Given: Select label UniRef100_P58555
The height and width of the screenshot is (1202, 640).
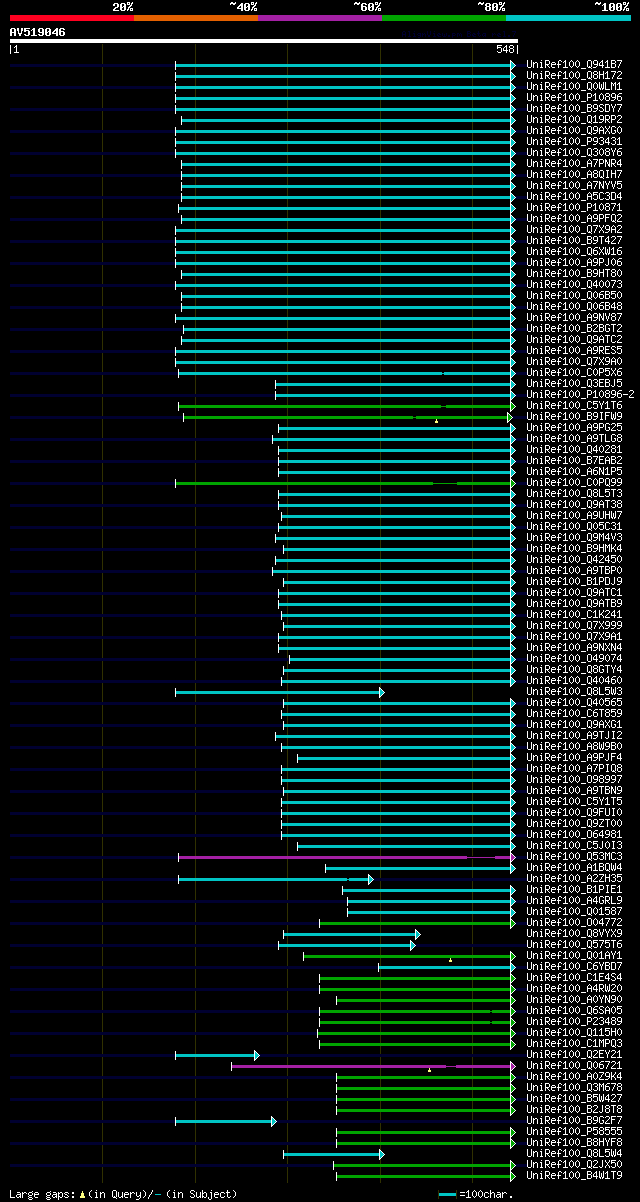Looking at the screenshot, I should [x=574, y=1131].
